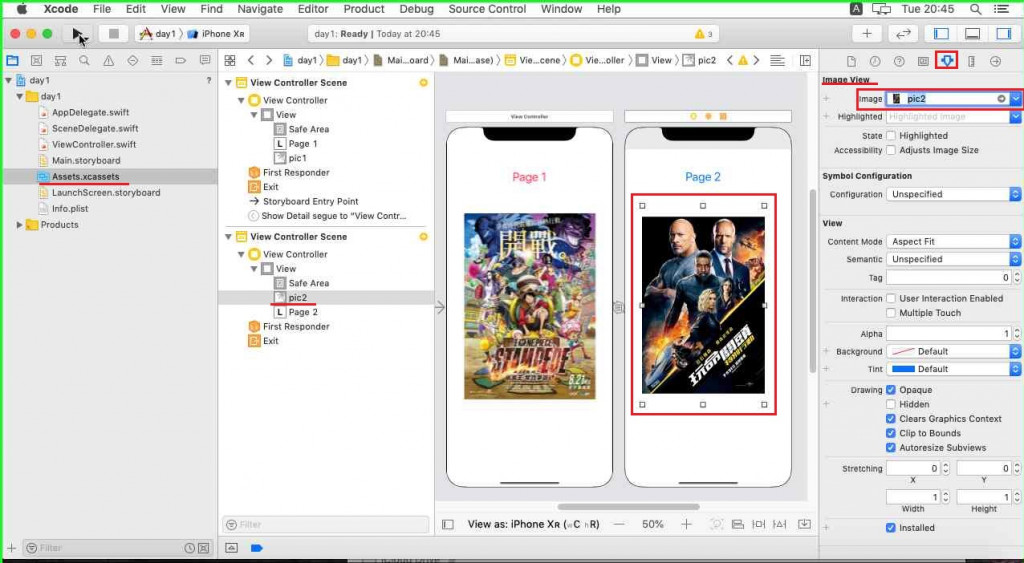The image size is (1024, 563).
Task: Show the Size inspector ruler icon
Action: (971, 61)
